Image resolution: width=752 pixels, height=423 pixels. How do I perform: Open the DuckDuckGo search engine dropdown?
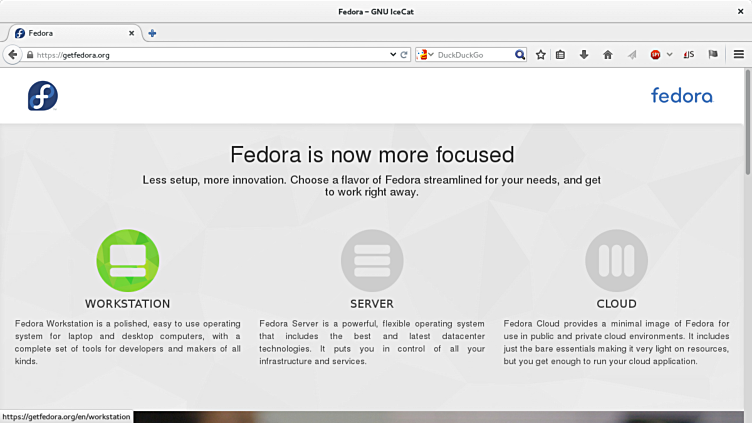coord(425,55)
